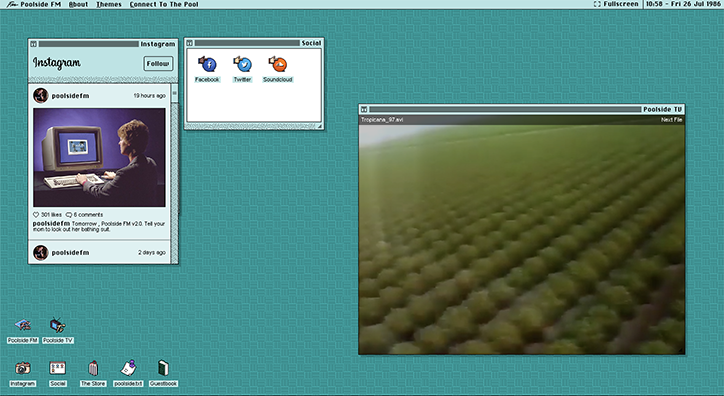Open the Poolside FM menu
Viewport: 724px width, 396px height.
click(x=40, y=4)
